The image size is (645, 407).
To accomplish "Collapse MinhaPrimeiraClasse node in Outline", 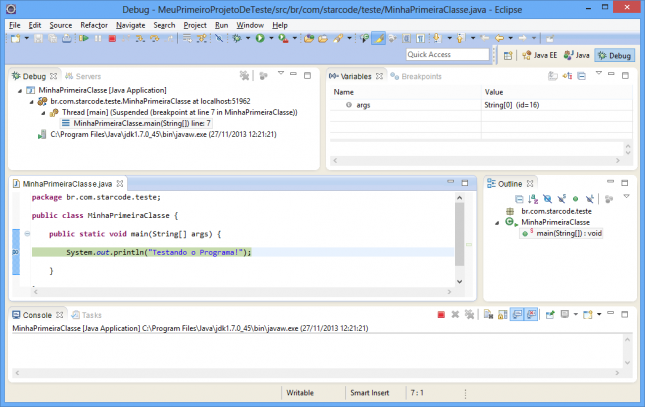I will [497, 223].
